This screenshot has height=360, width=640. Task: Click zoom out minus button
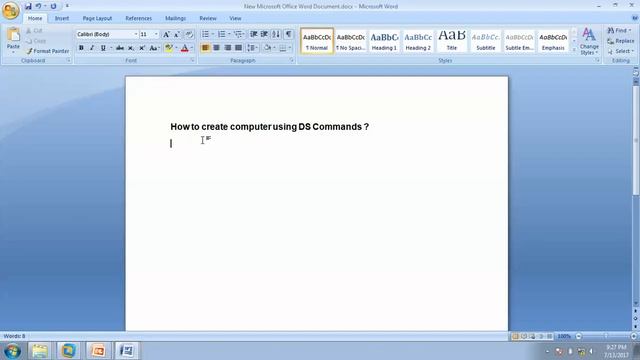[x=579, y=336]
